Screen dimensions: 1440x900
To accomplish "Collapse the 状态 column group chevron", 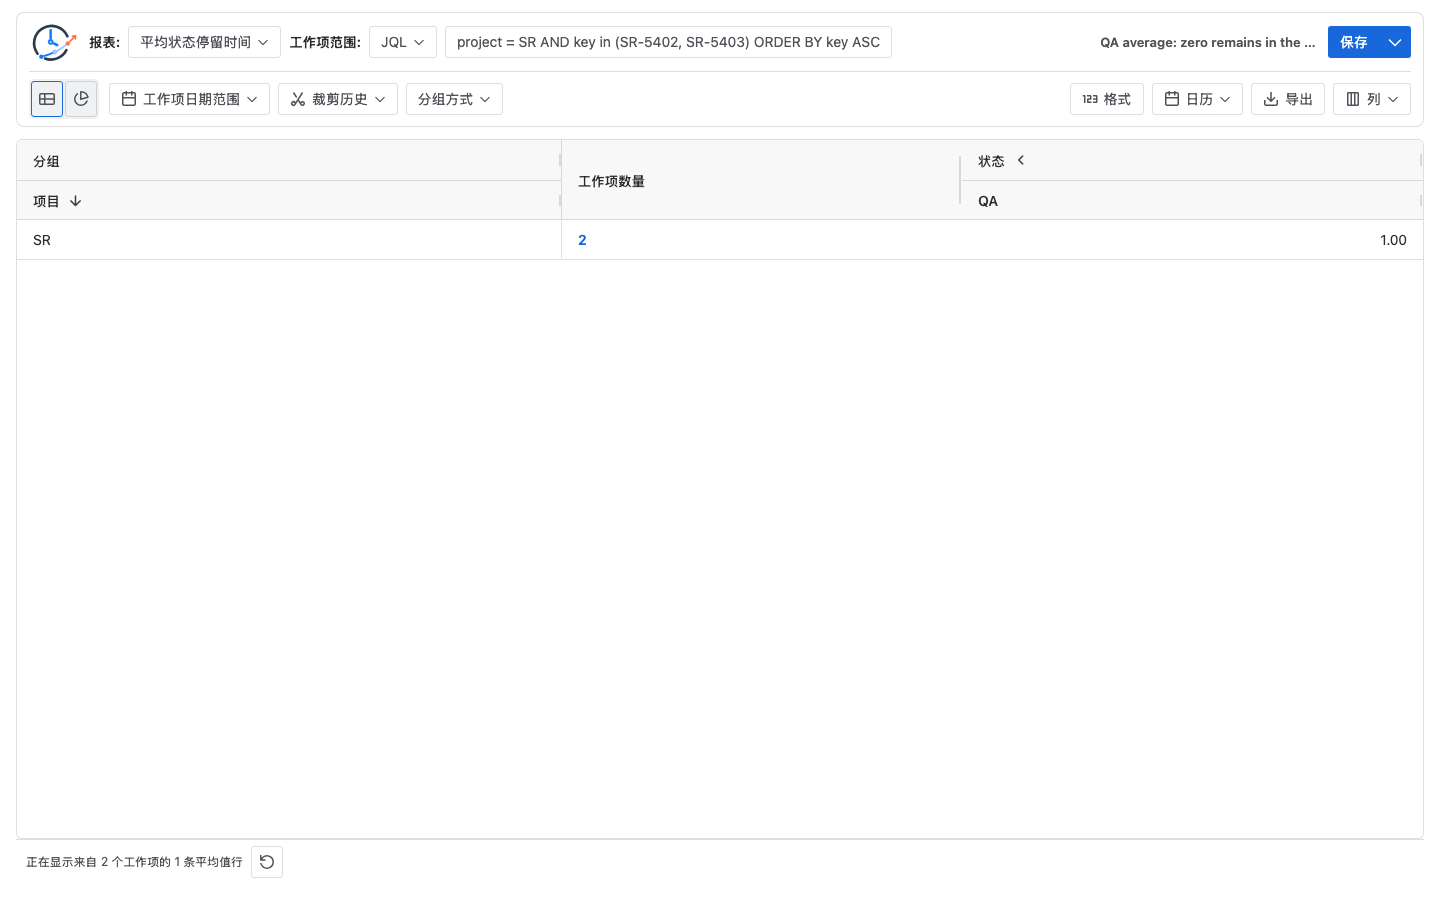I will pyautogui.click(x=1021, y=160).
